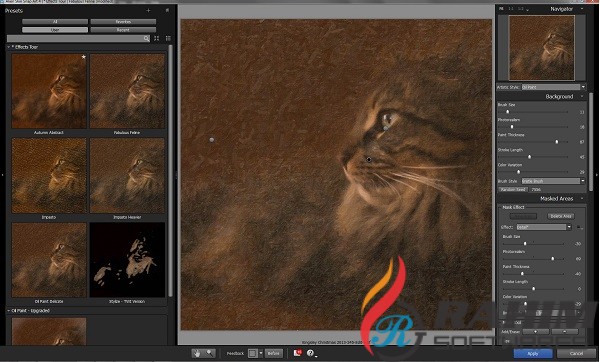Open the help question mark icon

coord(310,353)
